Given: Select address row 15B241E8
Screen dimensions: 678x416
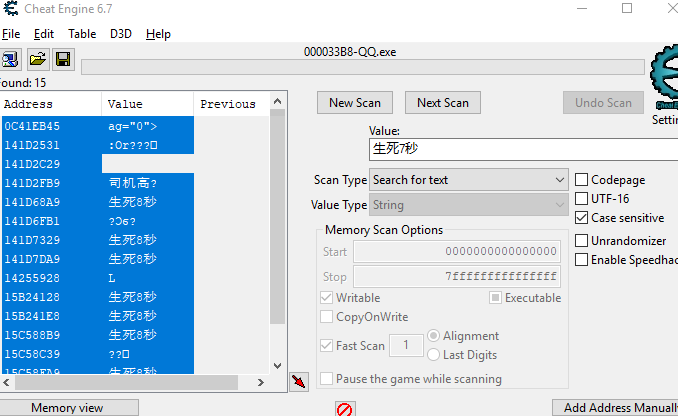Looking at the screenshot, I should [x=98, y=316].
